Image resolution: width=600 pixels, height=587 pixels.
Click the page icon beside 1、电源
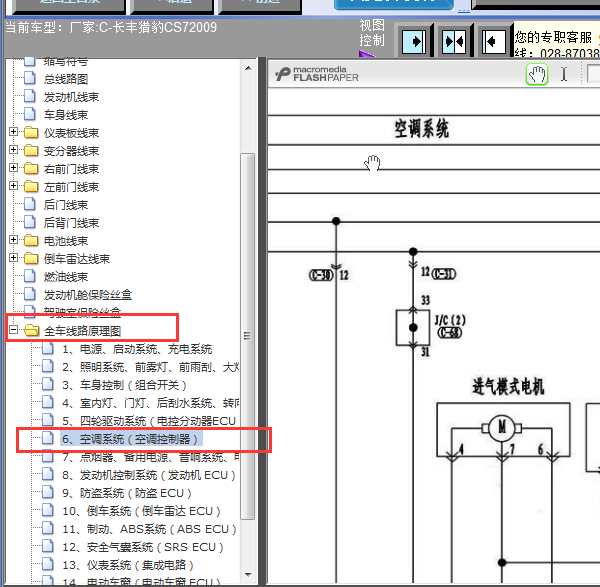click(x=48, y=348)
